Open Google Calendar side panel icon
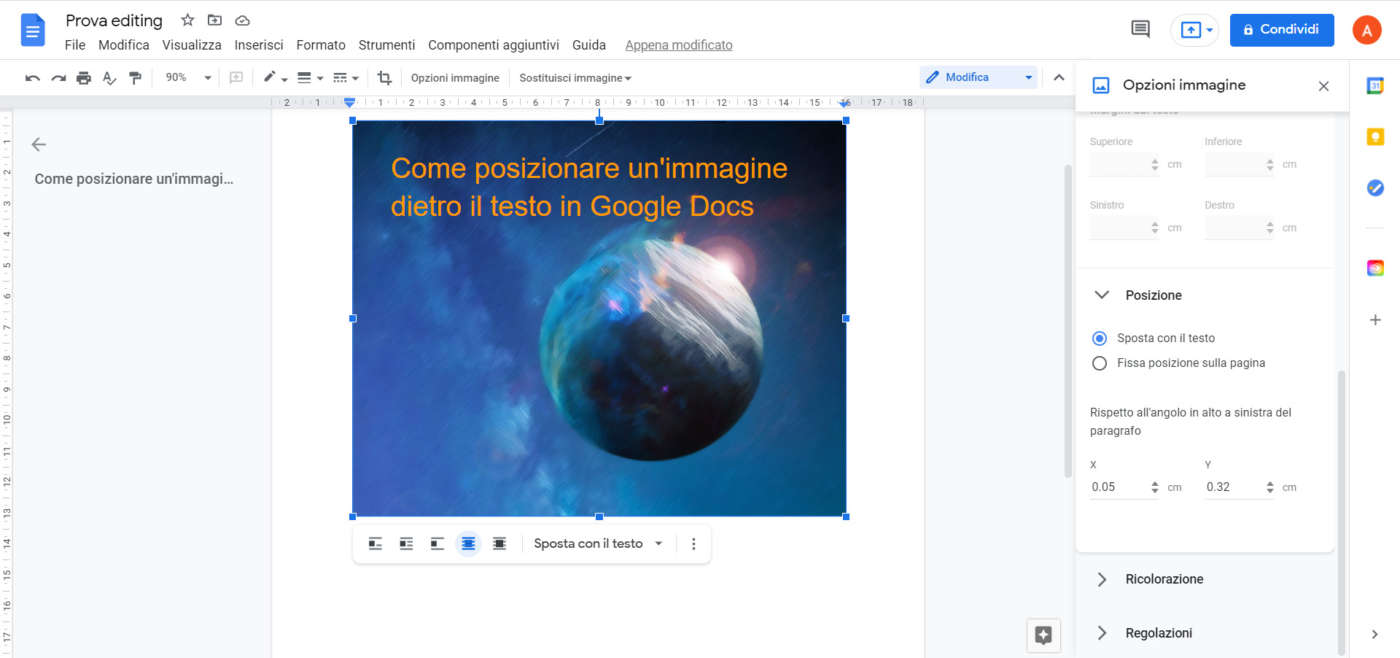 click(x=1375, y=86)
